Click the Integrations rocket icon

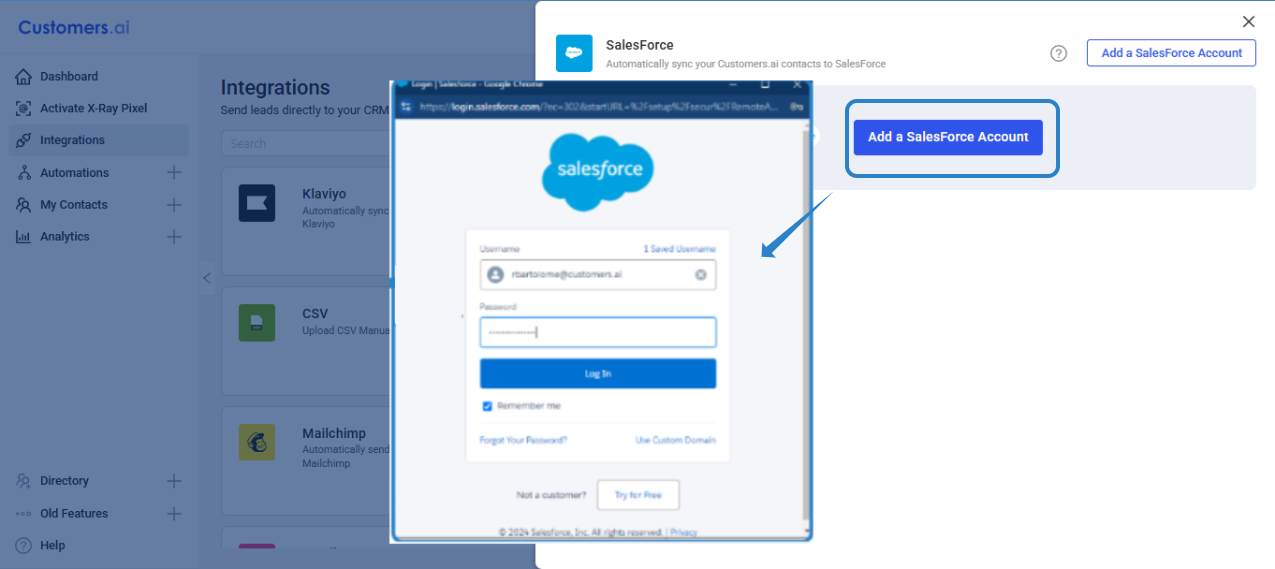pyautogui.click(x=23, y=140)
